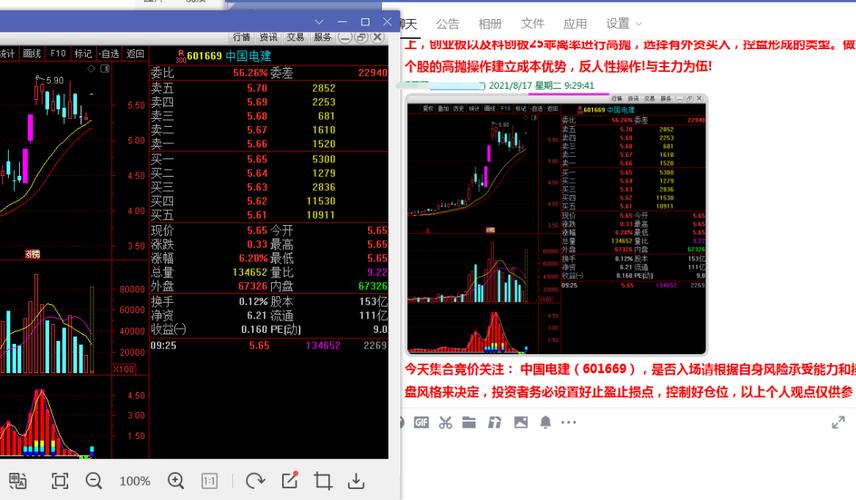Viewport: 856px width, 500px height.
Task: Click the 量比 value 9.22
Action: 377,272
